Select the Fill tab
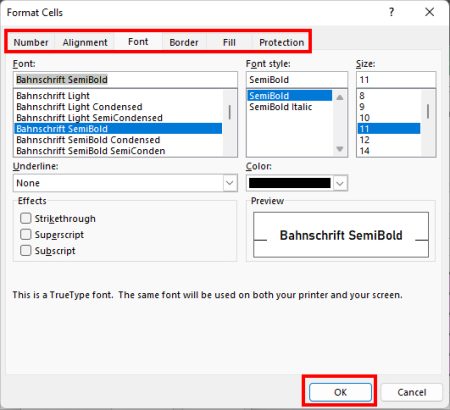The height and width of the screenshot is (410, 450). pyautogui.click(x=229, y=42)
